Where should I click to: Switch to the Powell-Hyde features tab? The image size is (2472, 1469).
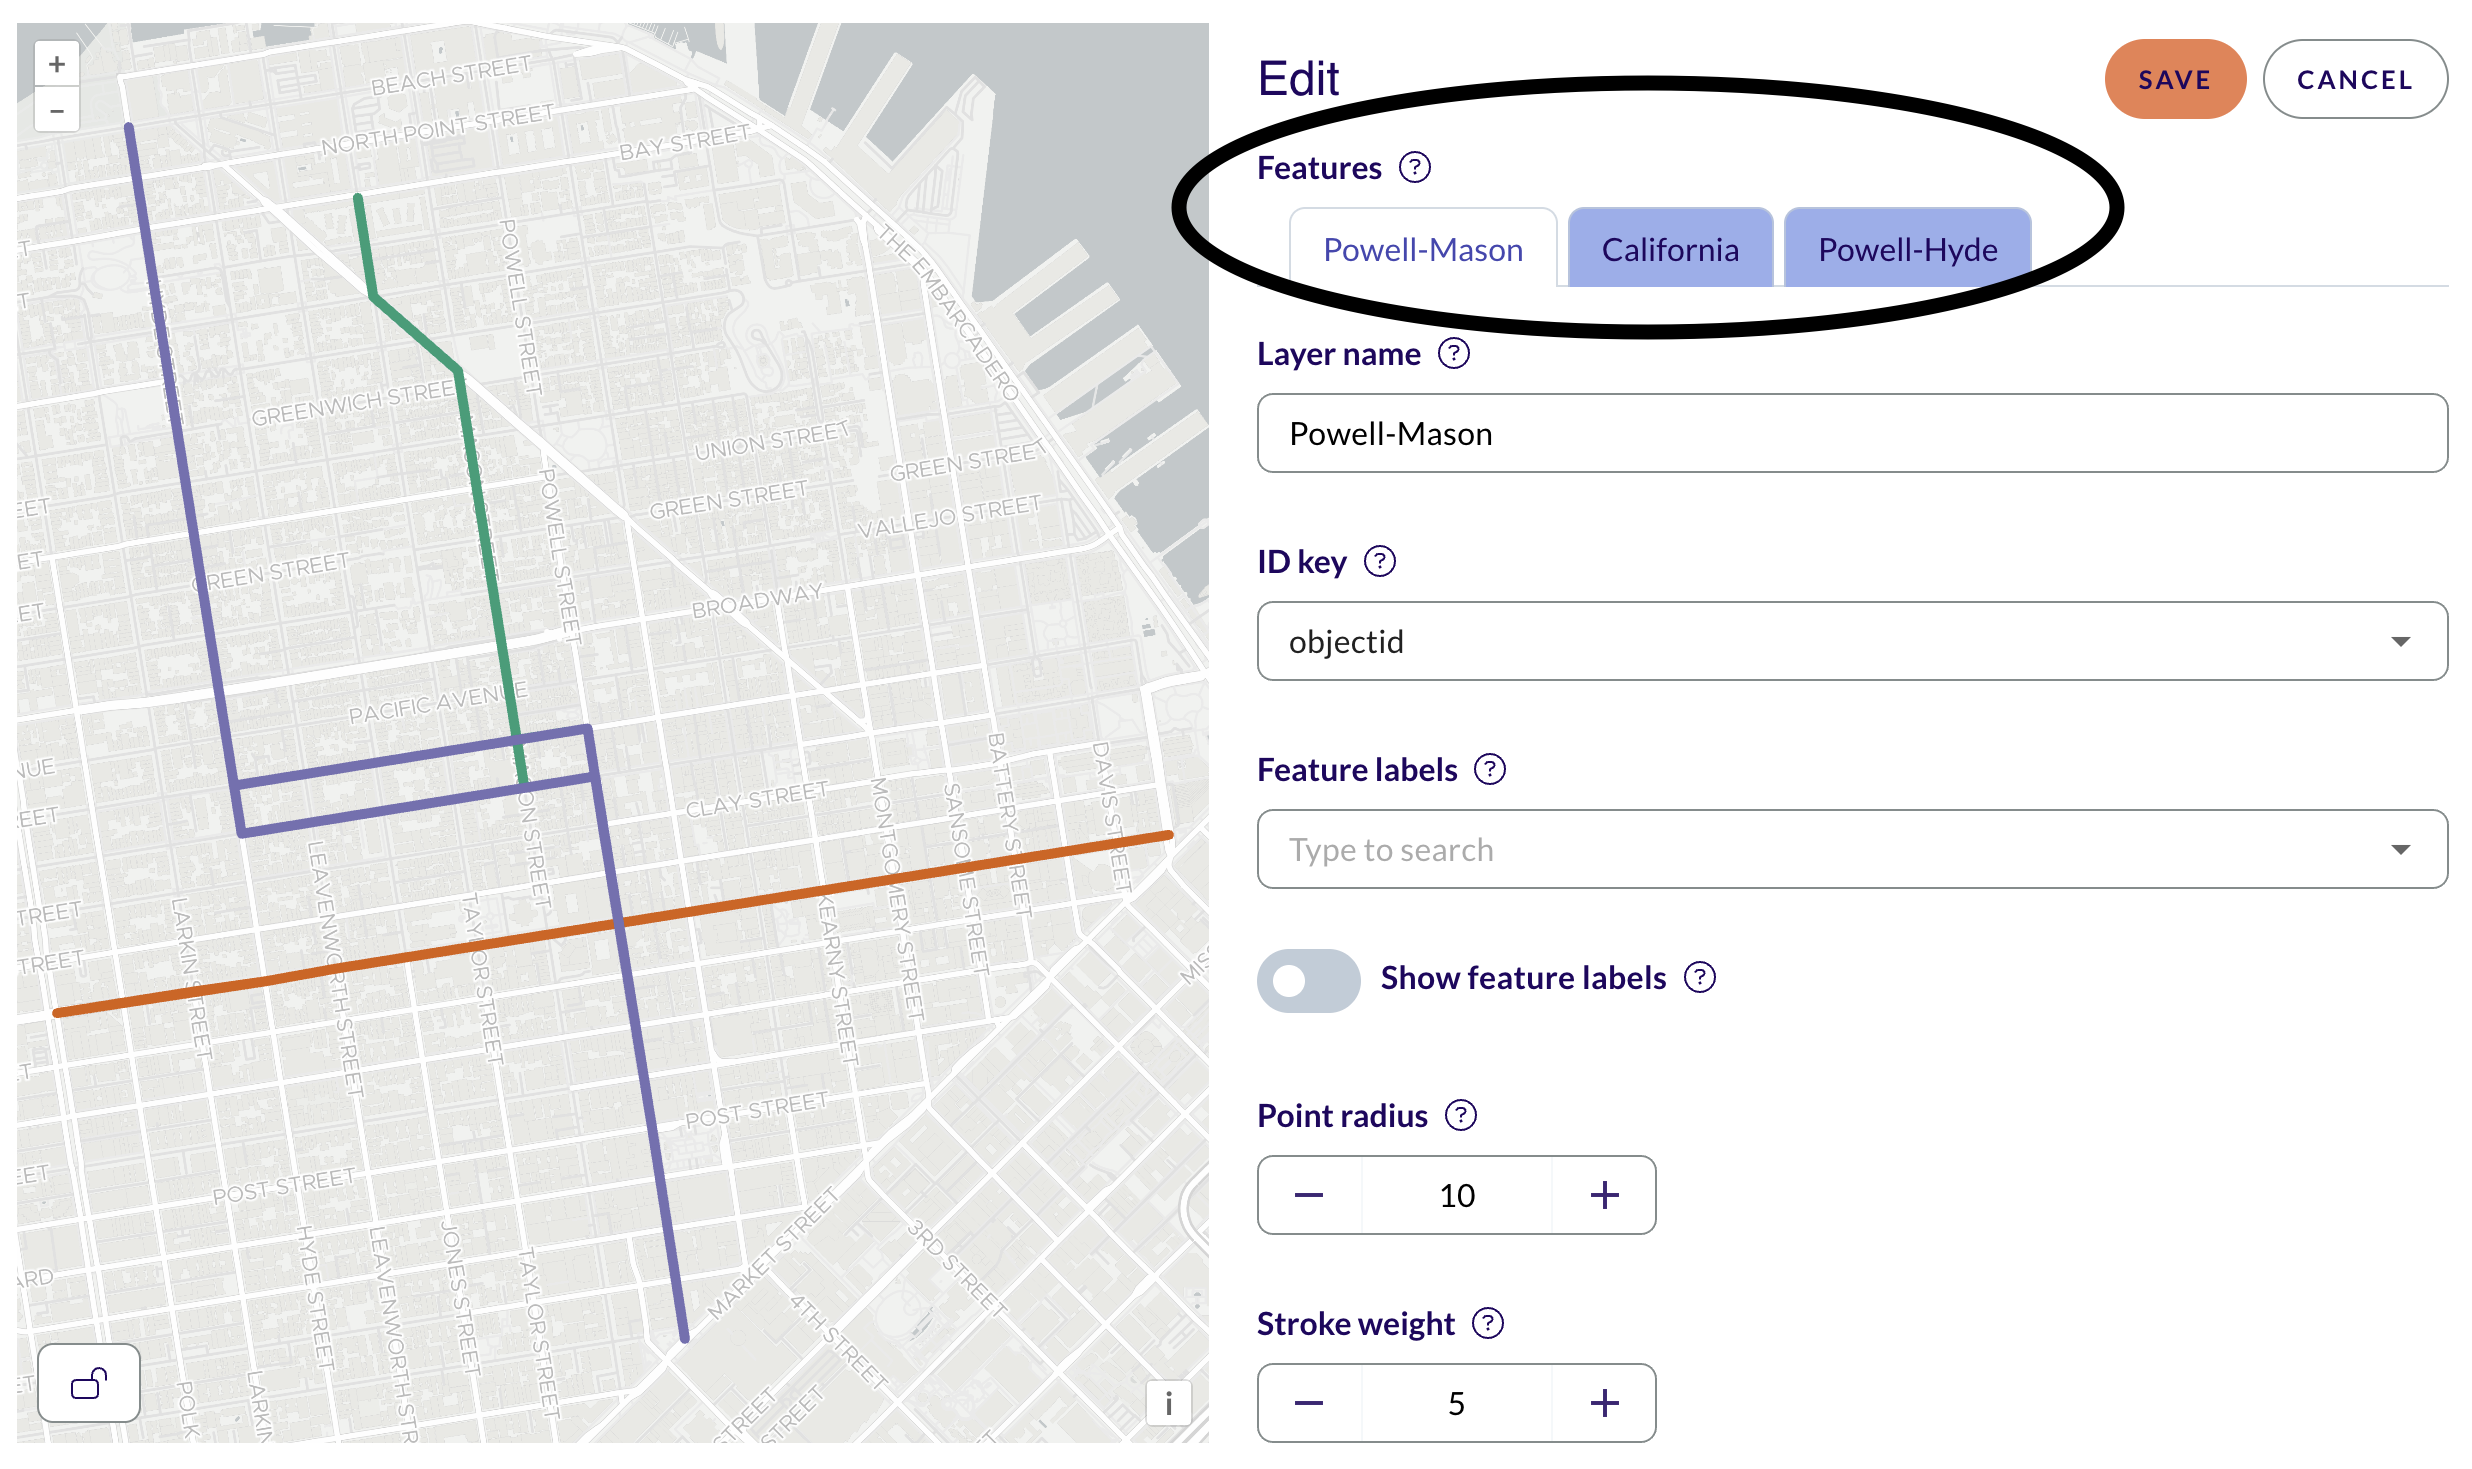pos(1907,249)
